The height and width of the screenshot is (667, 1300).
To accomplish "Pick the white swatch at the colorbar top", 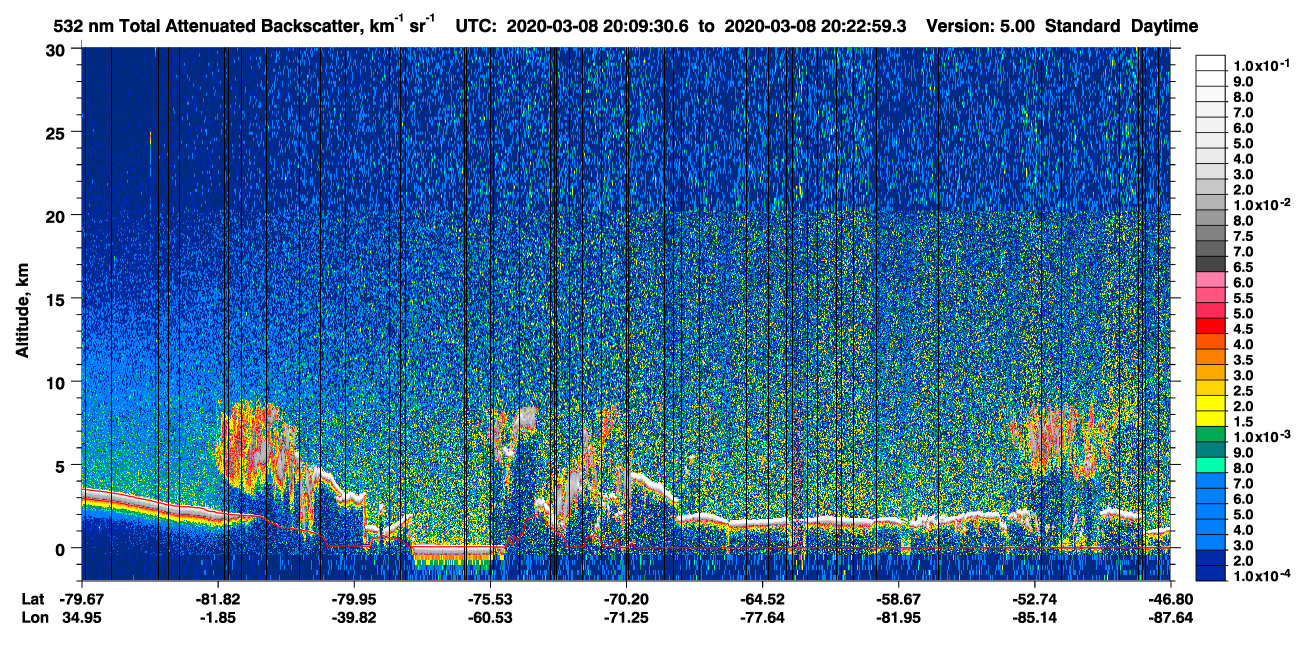I will click(1211, 62).
